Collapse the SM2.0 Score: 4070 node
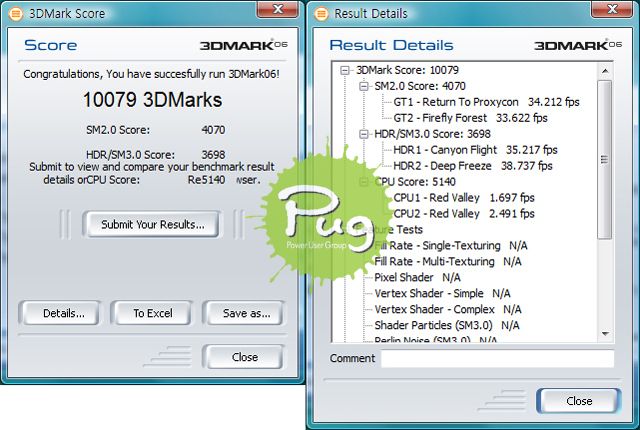Screen dimensions: 640x430 coord(364,86)
